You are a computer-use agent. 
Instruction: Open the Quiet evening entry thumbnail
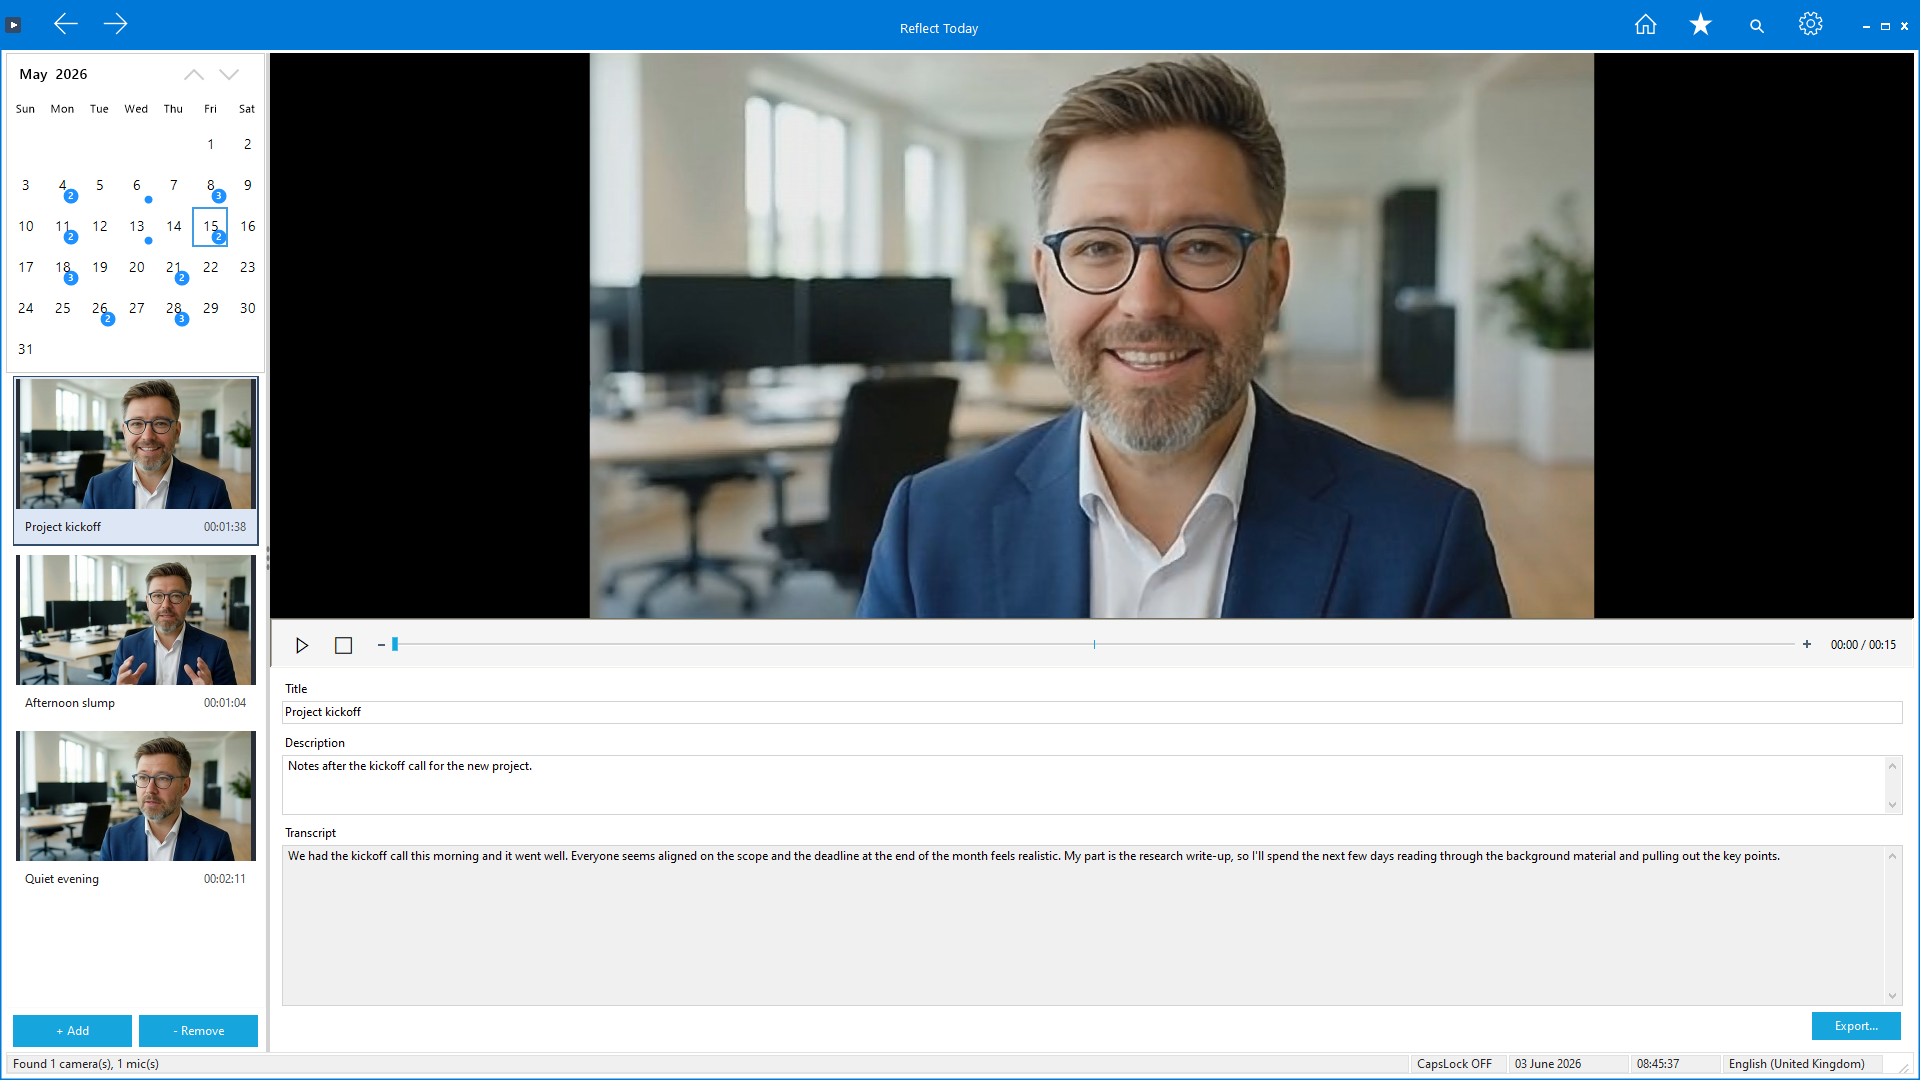click(136, 796)
